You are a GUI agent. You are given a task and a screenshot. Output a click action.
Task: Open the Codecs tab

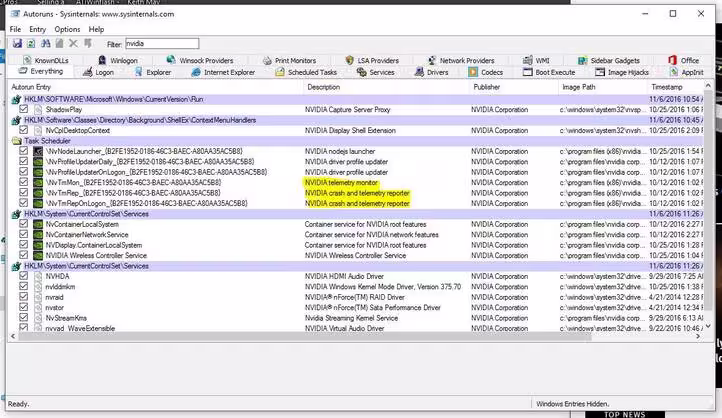tap(486, 72)
